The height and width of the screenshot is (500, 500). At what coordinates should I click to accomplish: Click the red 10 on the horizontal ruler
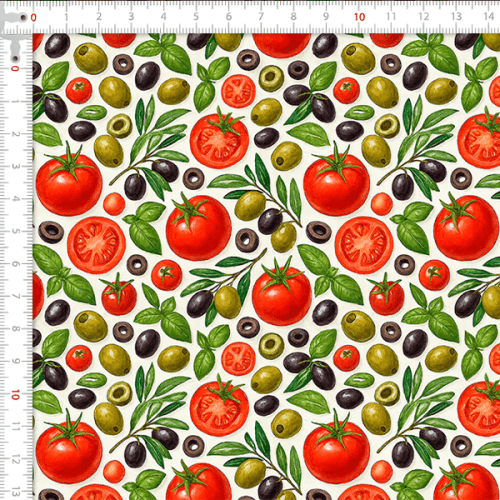tap(359, 17)
